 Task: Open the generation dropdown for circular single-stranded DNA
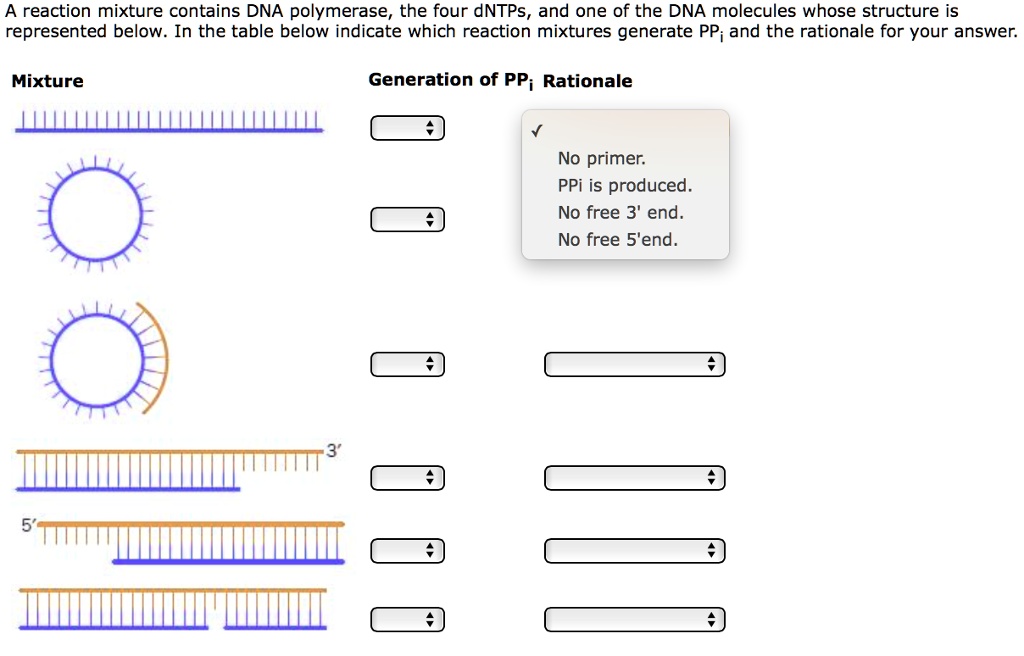click(x=407, y=219)
